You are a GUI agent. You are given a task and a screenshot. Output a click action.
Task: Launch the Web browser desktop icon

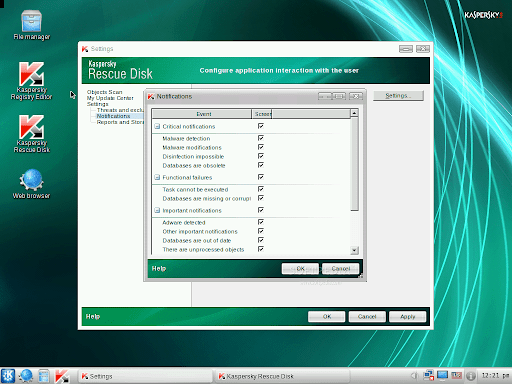(31, 184)
